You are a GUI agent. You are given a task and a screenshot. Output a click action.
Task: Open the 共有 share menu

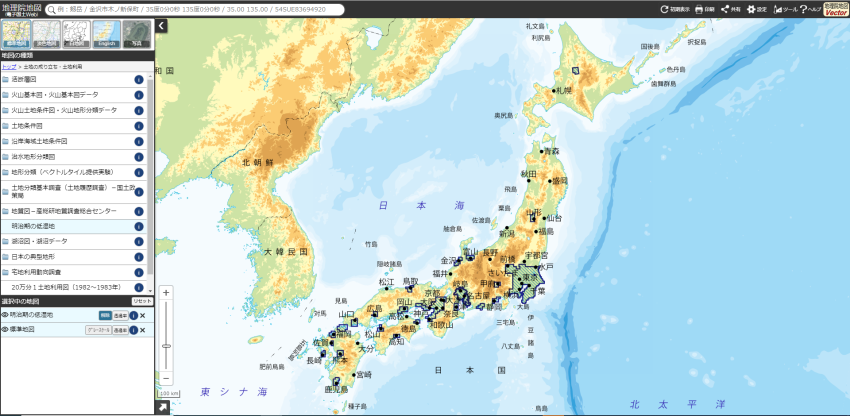(x=731, y=9)
